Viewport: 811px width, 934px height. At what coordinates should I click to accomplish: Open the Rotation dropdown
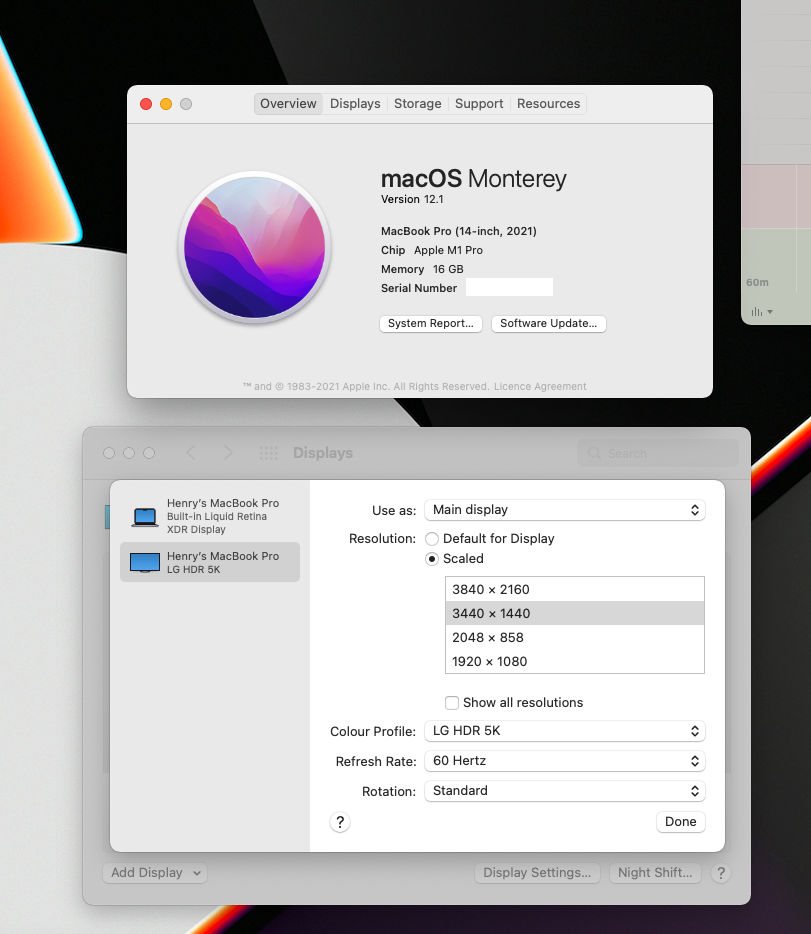pyautogui.click(x=564, y=791)
